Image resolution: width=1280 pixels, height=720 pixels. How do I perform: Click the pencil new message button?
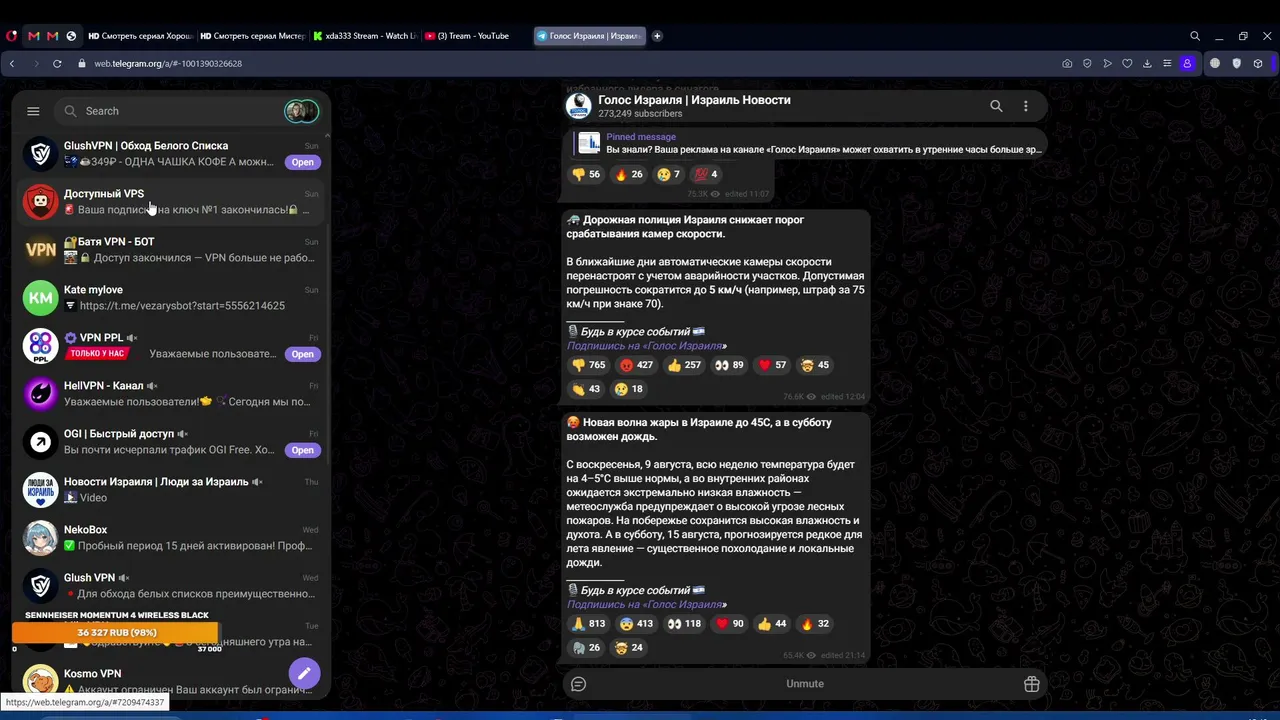(304, 673)
